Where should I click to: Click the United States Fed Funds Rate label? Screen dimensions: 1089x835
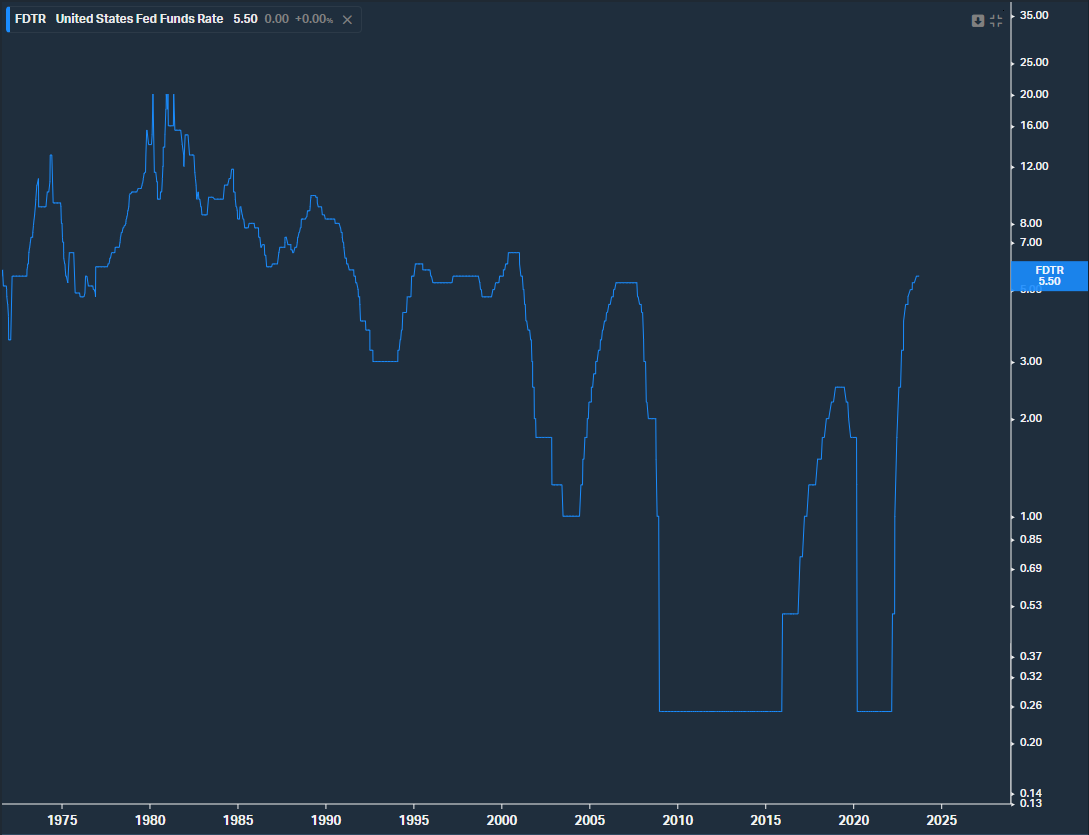139,19
